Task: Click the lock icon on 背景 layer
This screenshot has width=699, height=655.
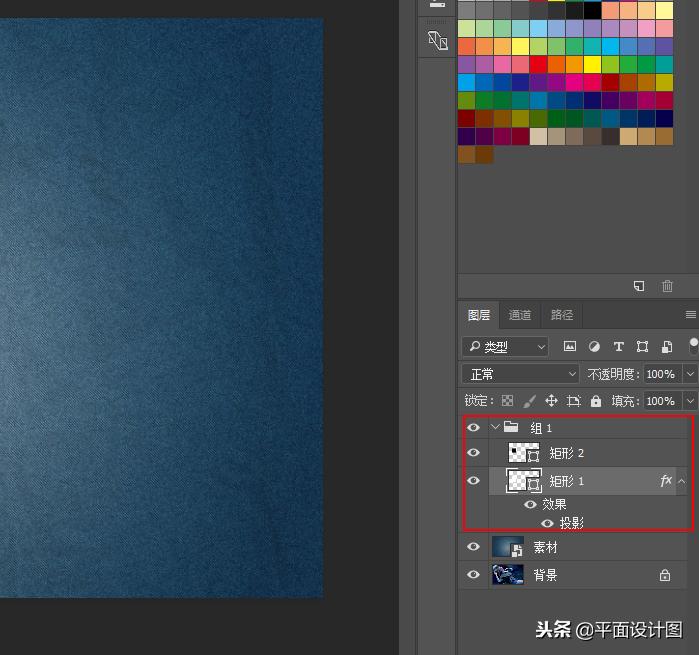Action: [665, 575]
